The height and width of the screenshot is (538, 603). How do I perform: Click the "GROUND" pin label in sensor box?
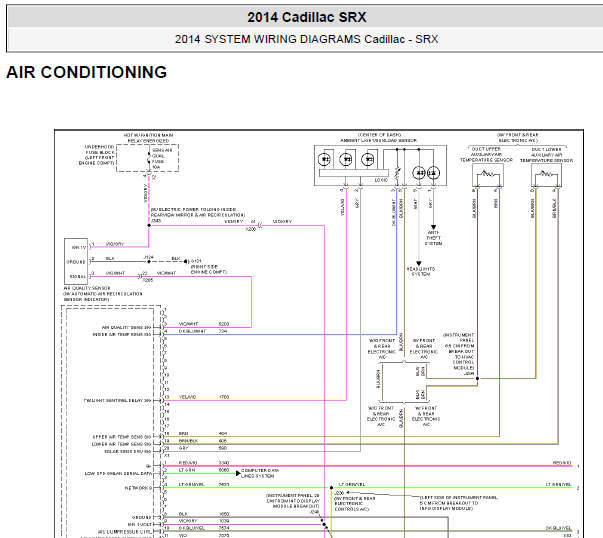[76, 262]
